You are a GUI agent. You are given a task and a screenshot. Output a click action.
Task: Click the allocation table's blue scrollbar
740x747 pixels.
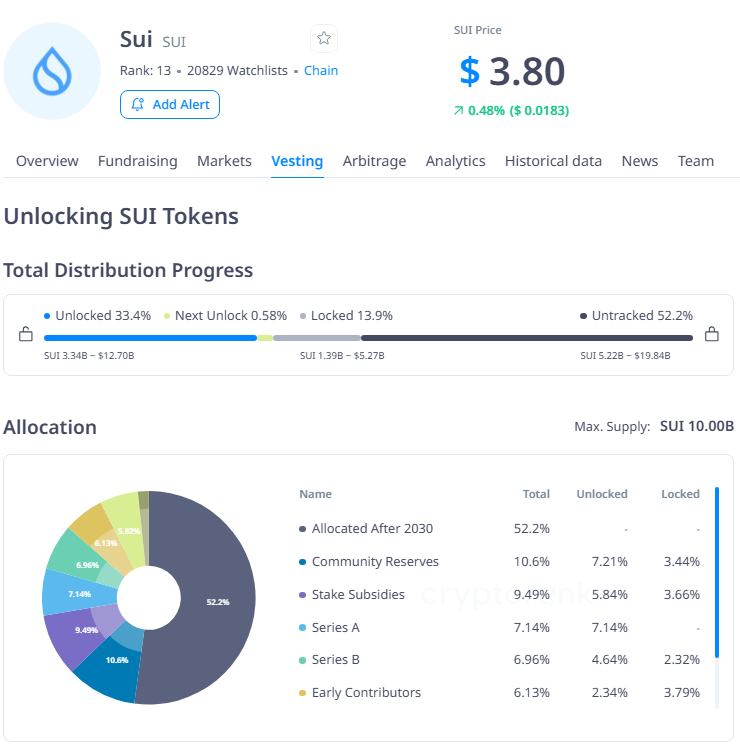tap(717, 572)
